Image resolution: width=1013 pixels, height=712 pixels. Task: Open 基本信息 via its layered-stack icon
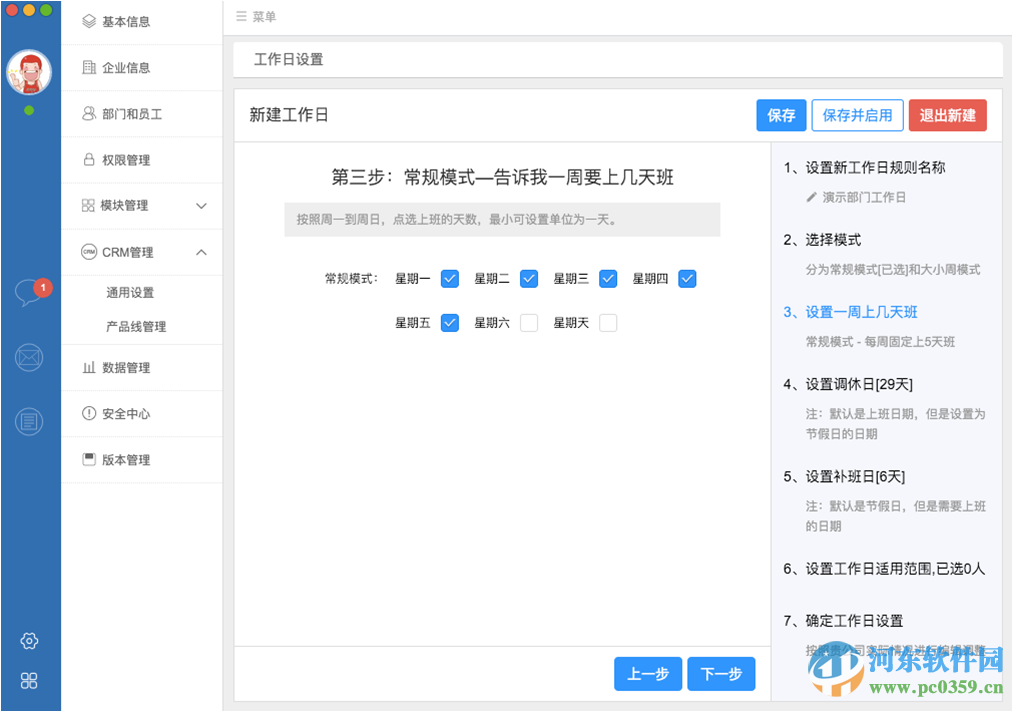pos(88,21)
